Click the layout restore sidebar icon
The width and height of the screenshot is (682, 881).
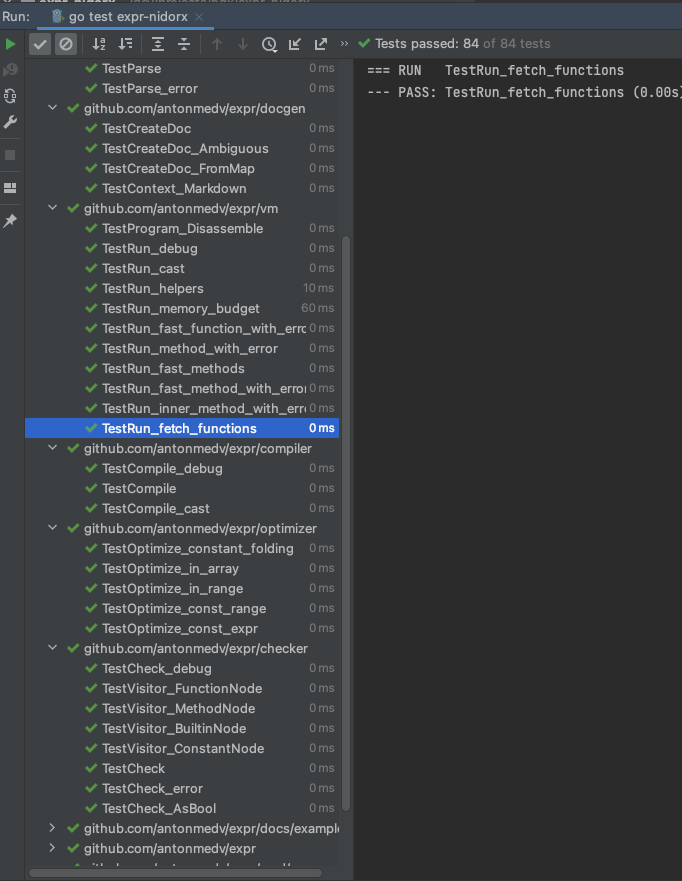10,188
